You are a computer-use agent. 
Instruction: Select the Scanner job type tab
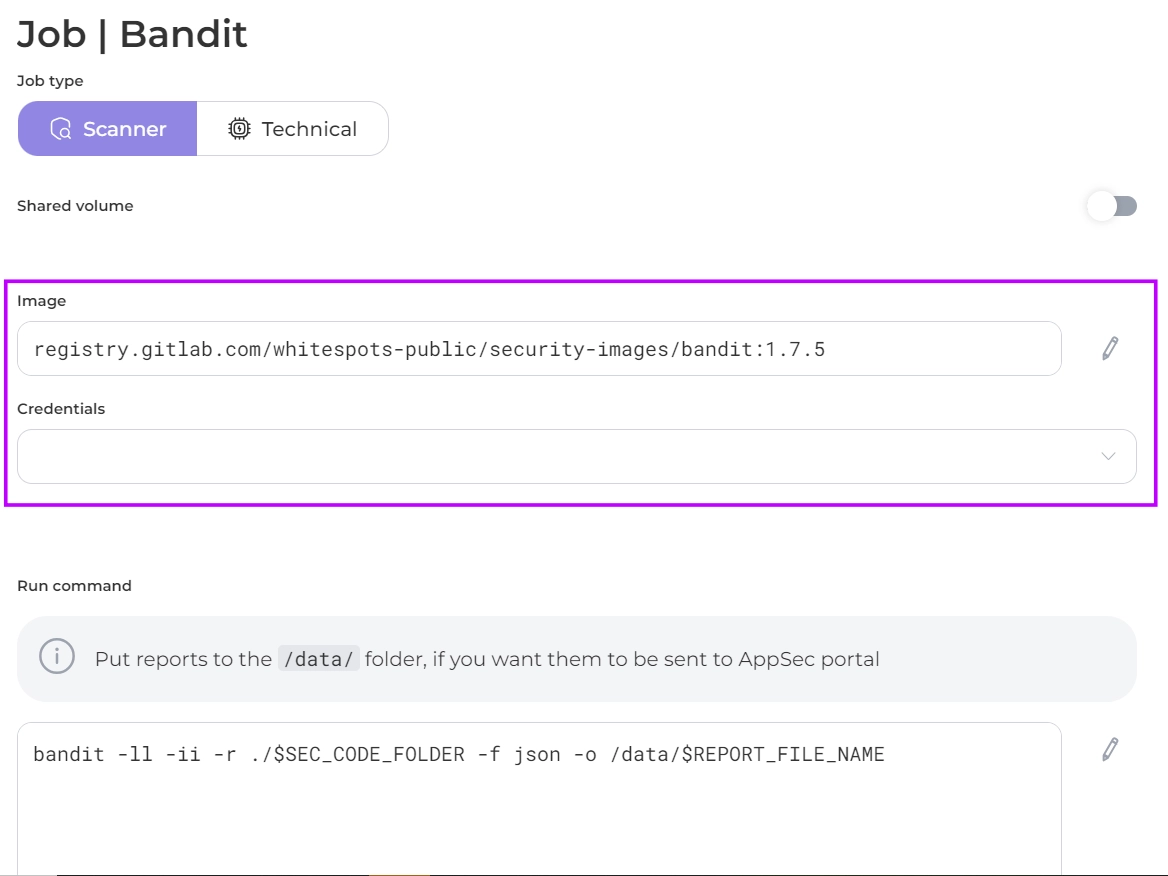click(x=108, y=129)
